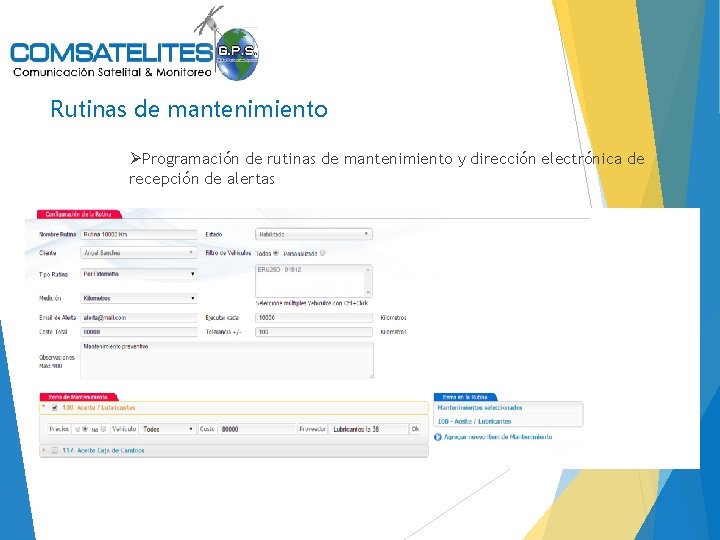Click the Email de Alerta input field
Screen dimensions: 720x540
pyautogui.click(x=139, y=318)
